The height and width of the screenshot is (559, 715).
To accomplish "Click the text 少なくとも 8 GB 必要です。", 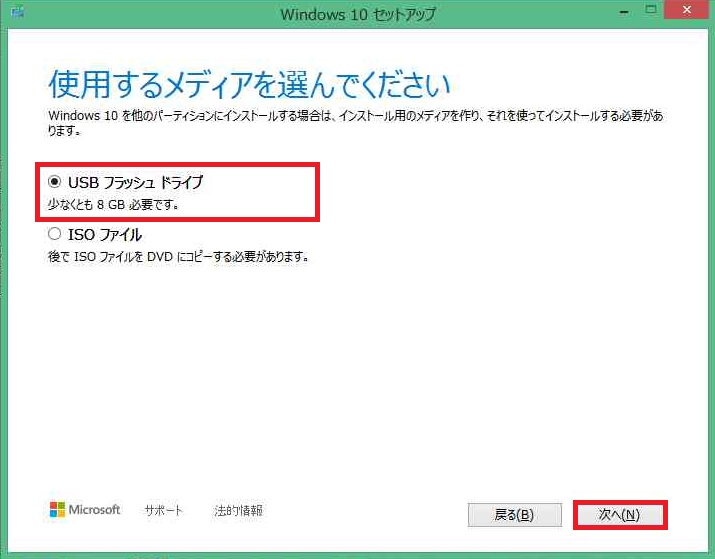I will pos(113,205).
